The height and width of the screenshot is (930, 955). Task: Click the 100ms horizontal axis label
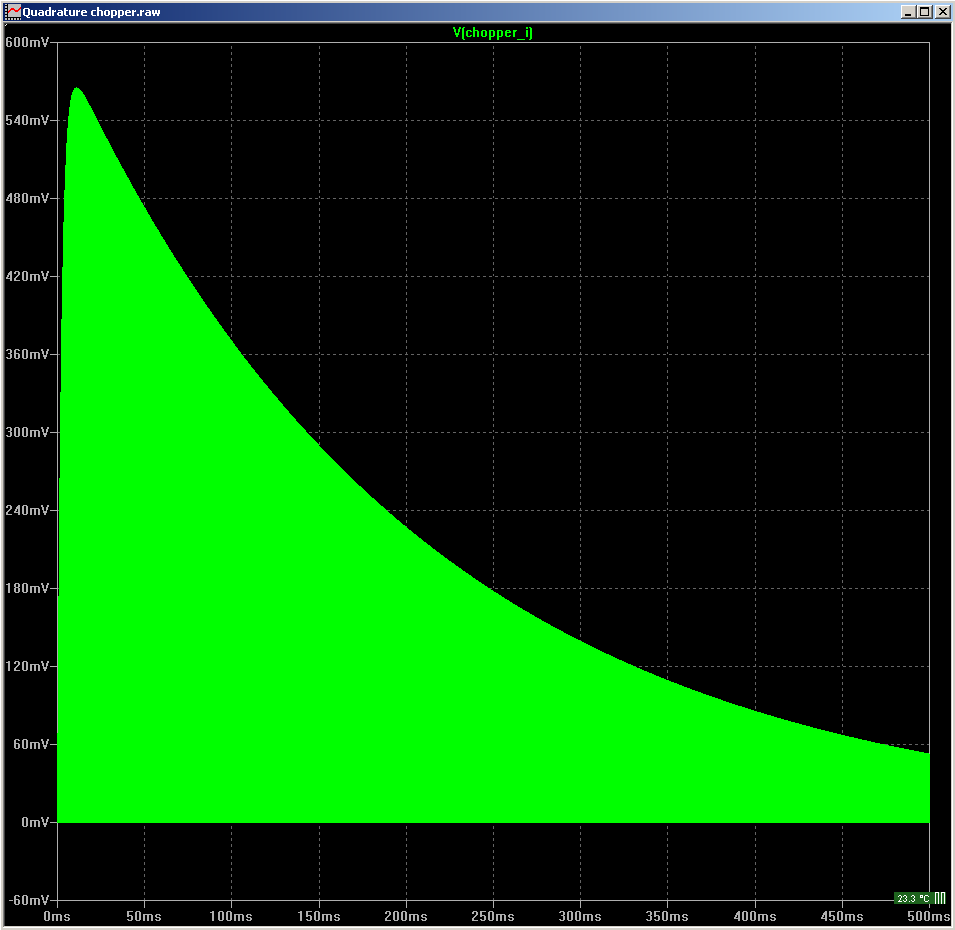231,916
